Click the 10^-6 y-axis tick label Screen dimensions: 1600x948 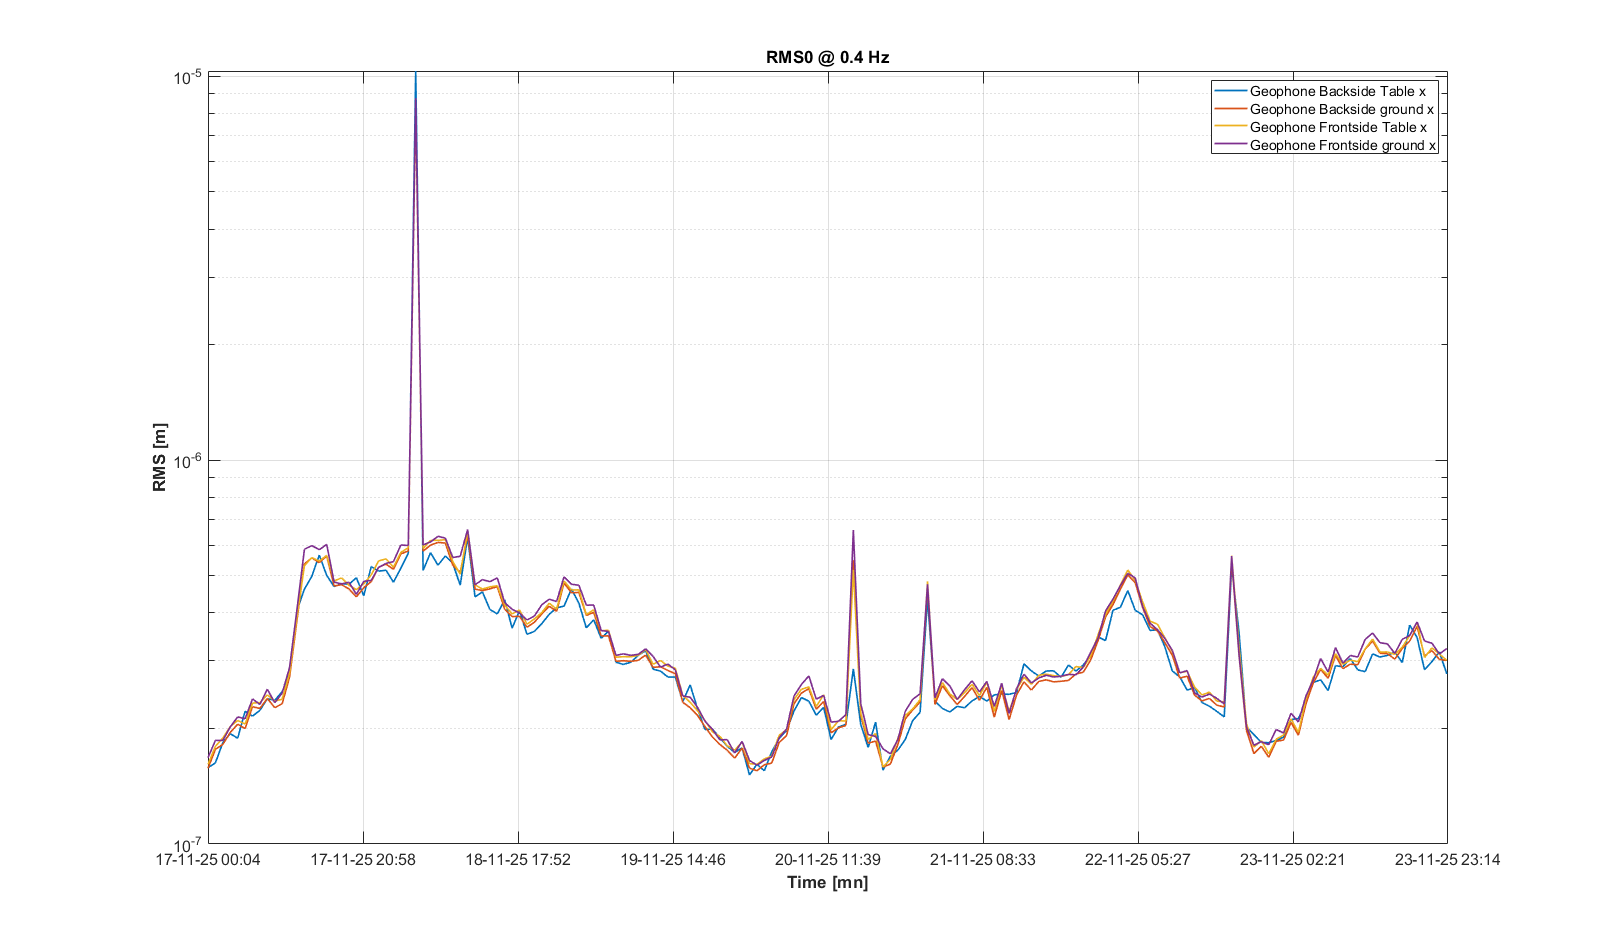pyautogui.click(x=187, y=460)
